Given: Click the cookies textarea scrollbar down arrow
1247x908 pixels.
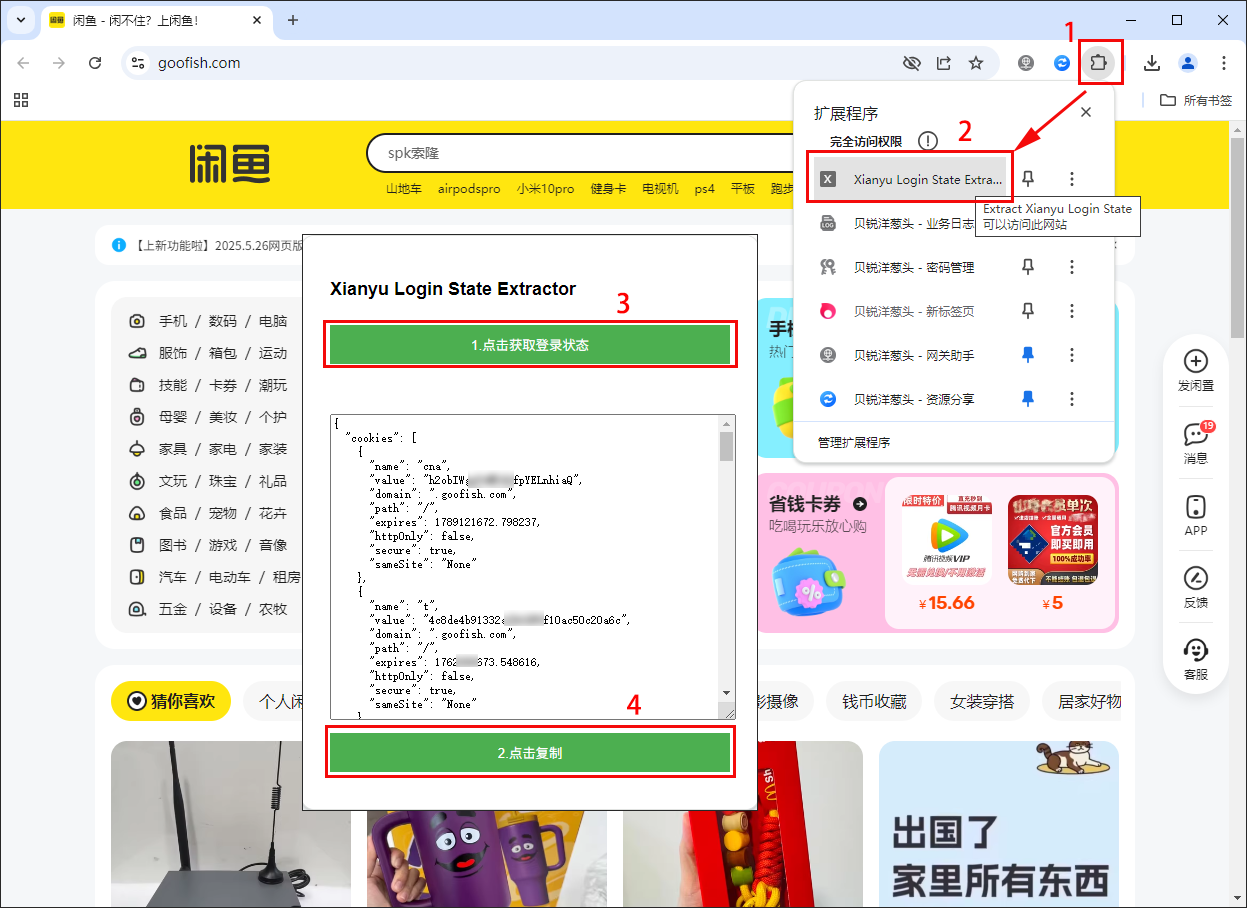Looking at the screenshot, I should tap(727, 693).
